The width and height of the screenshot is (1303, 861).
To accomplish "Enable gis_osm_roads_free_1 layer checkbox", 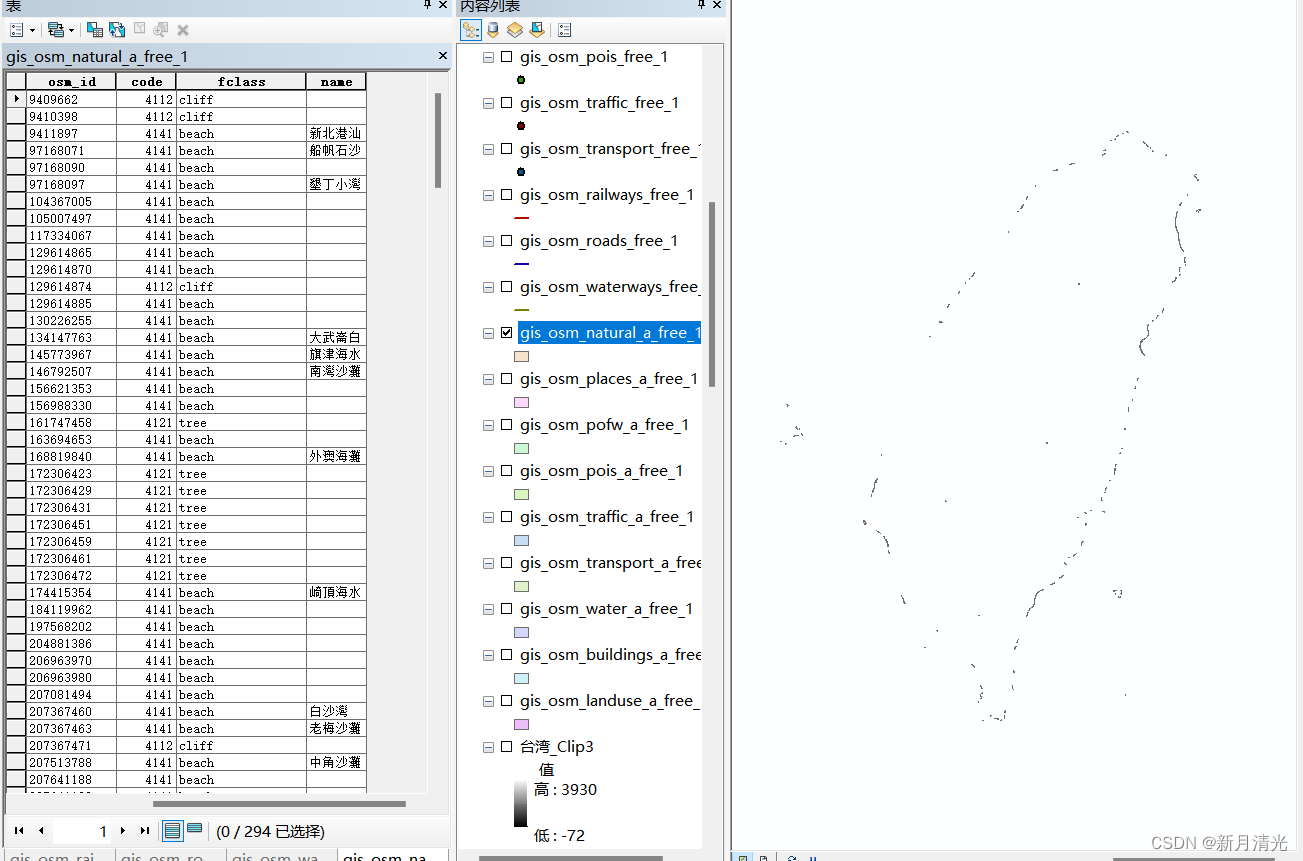I will (x=507, y=241).
